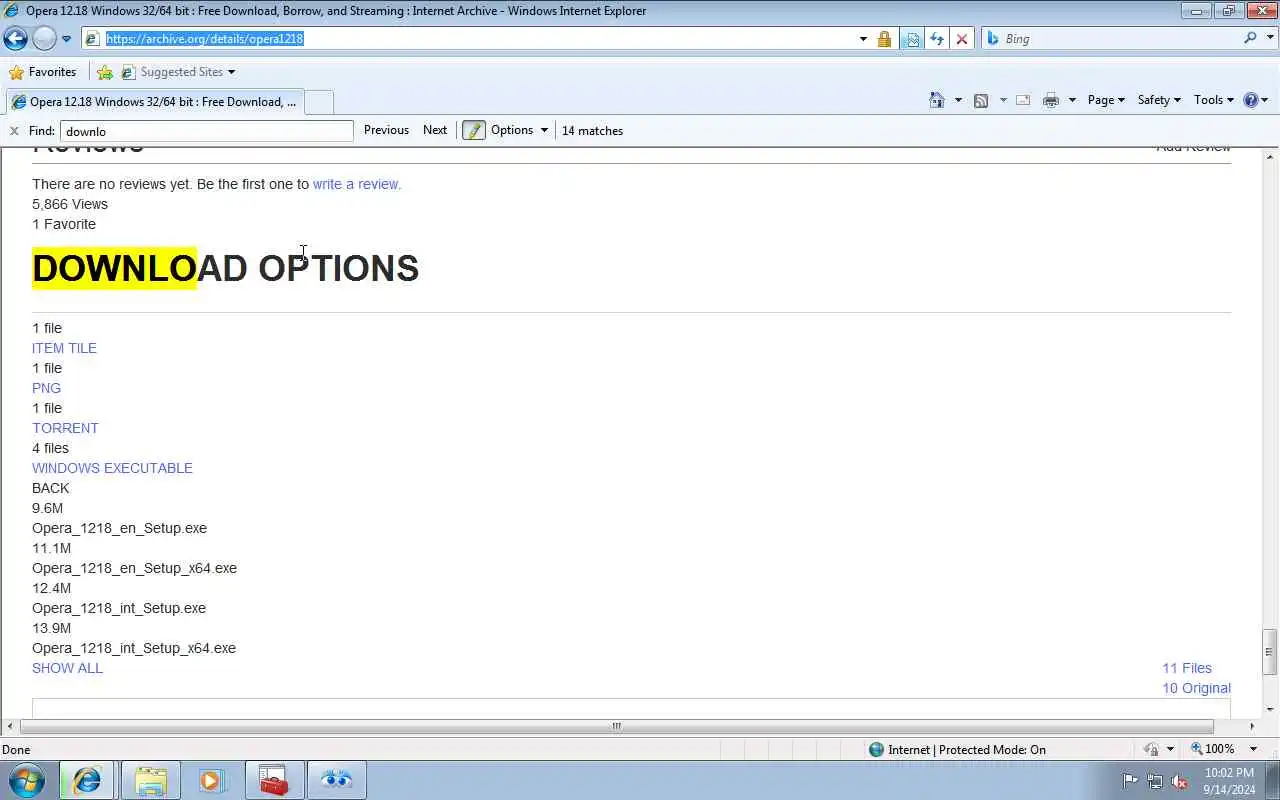The height and width of the screenshot is (800, 1280).
Task: Jump to Next find match
Action: coord(435,130)
